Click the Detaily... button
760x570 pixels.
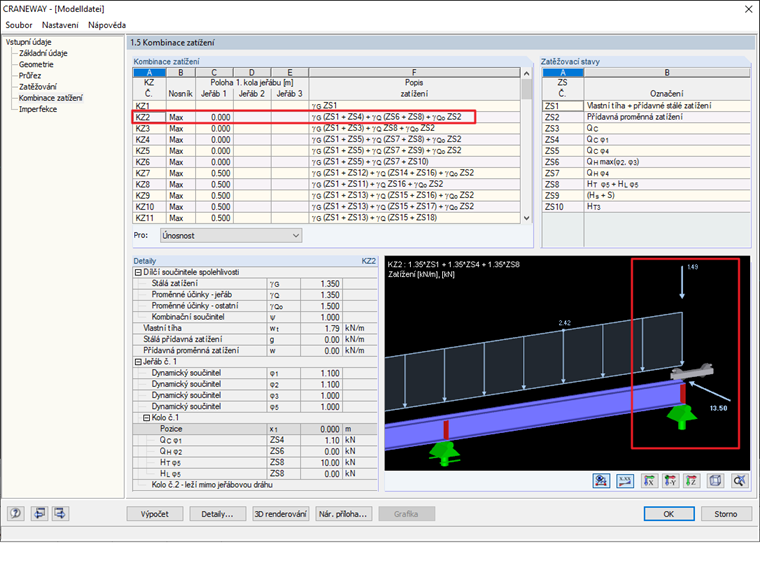217,514
